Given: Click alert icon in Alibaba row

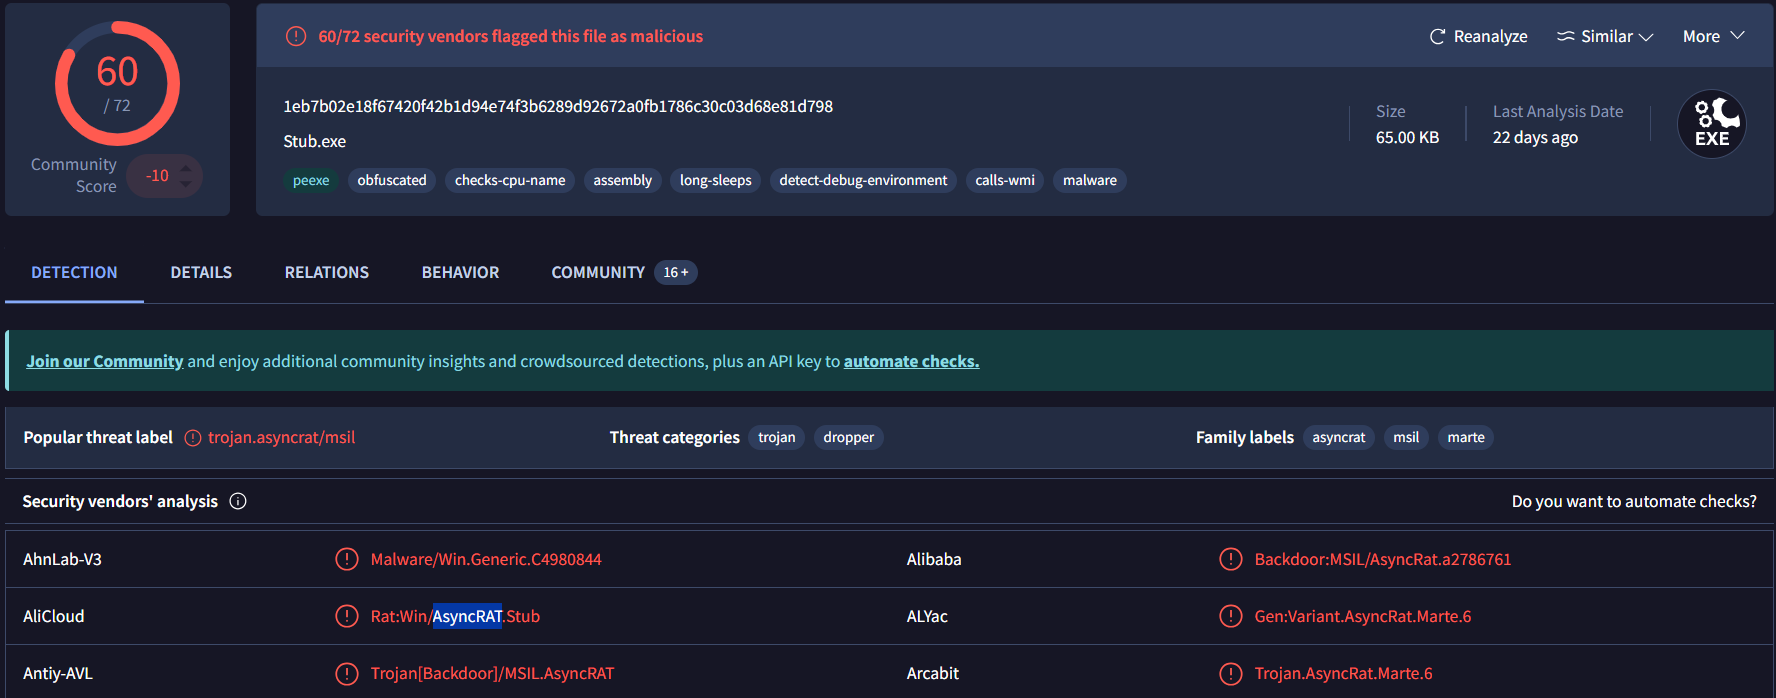Looking at the screenshot, I should (x=1231, y=559).
